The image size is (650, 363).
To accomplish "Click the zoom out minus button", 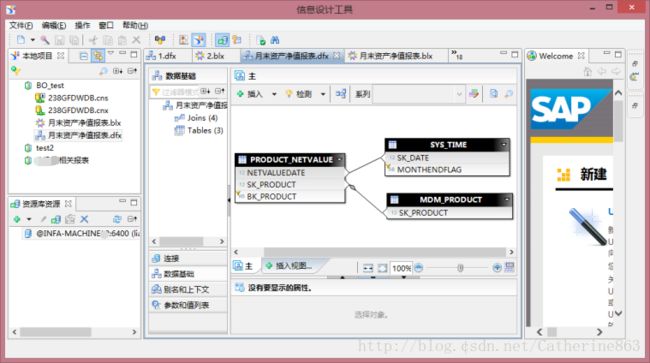I will (x=419, y=268).
